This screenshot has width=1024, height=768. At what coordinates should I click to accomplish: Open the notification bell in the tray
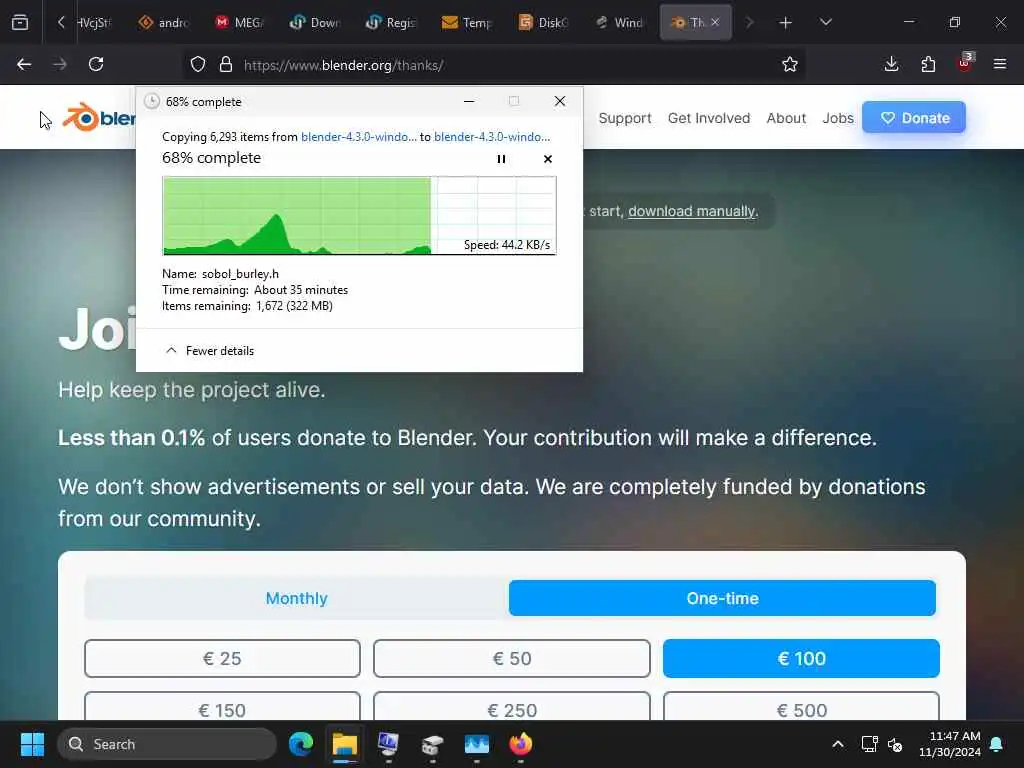click(x=997, y=744)
